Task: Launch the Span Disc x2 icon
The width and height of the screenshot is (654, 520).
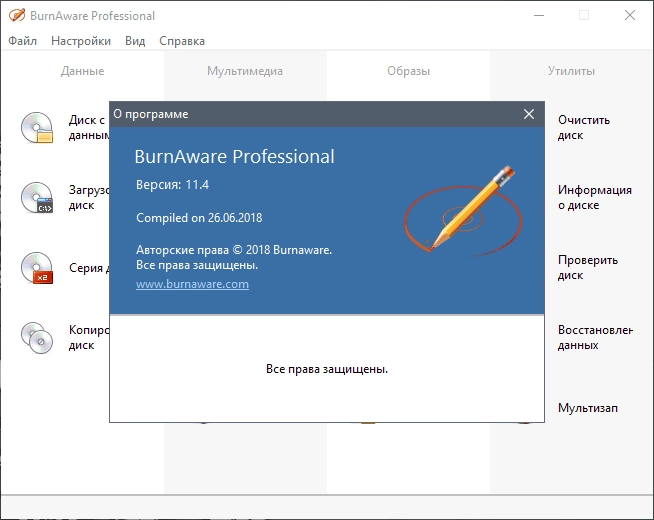Action: tap(37, 268)
